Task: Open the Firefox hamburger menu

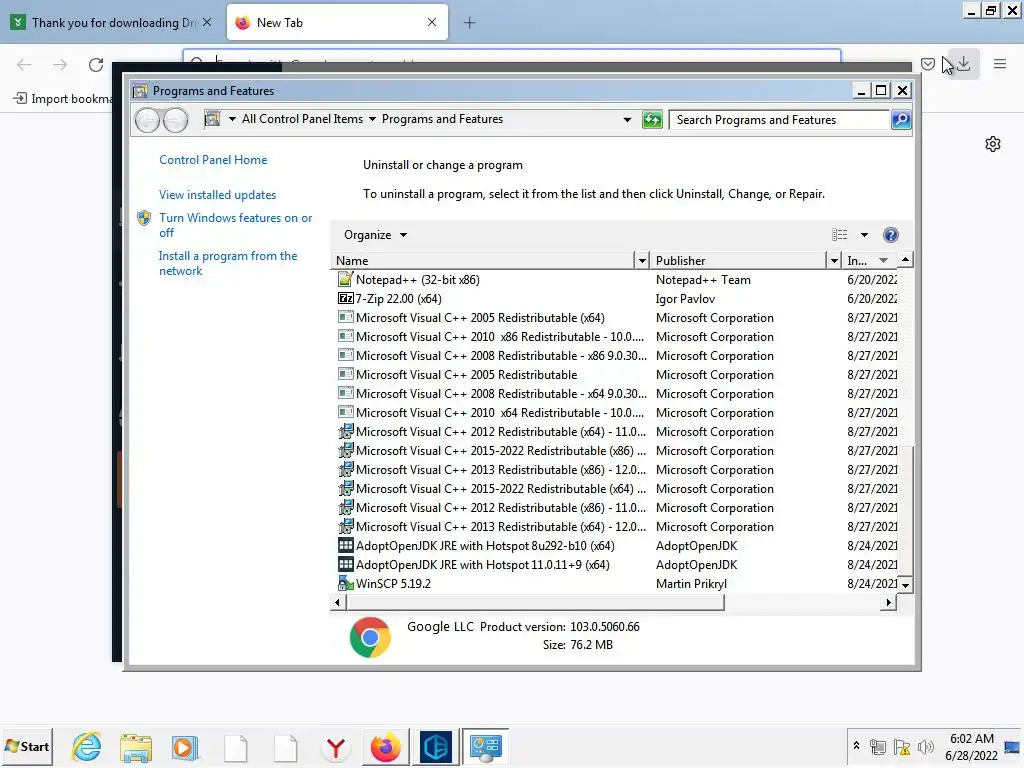Action: [1000, 64]
